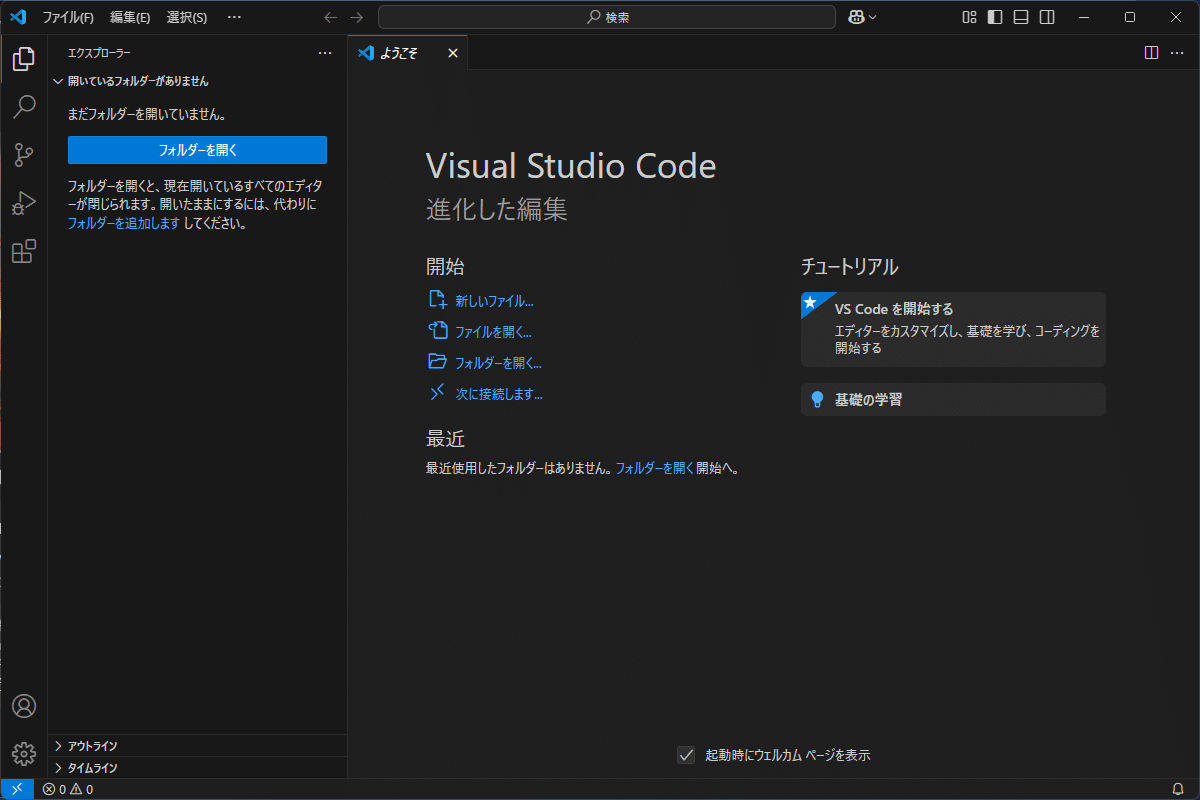Click the フォルダーを追加します link
Screen dimensions: 1200x800
click(x=124, y=223)
